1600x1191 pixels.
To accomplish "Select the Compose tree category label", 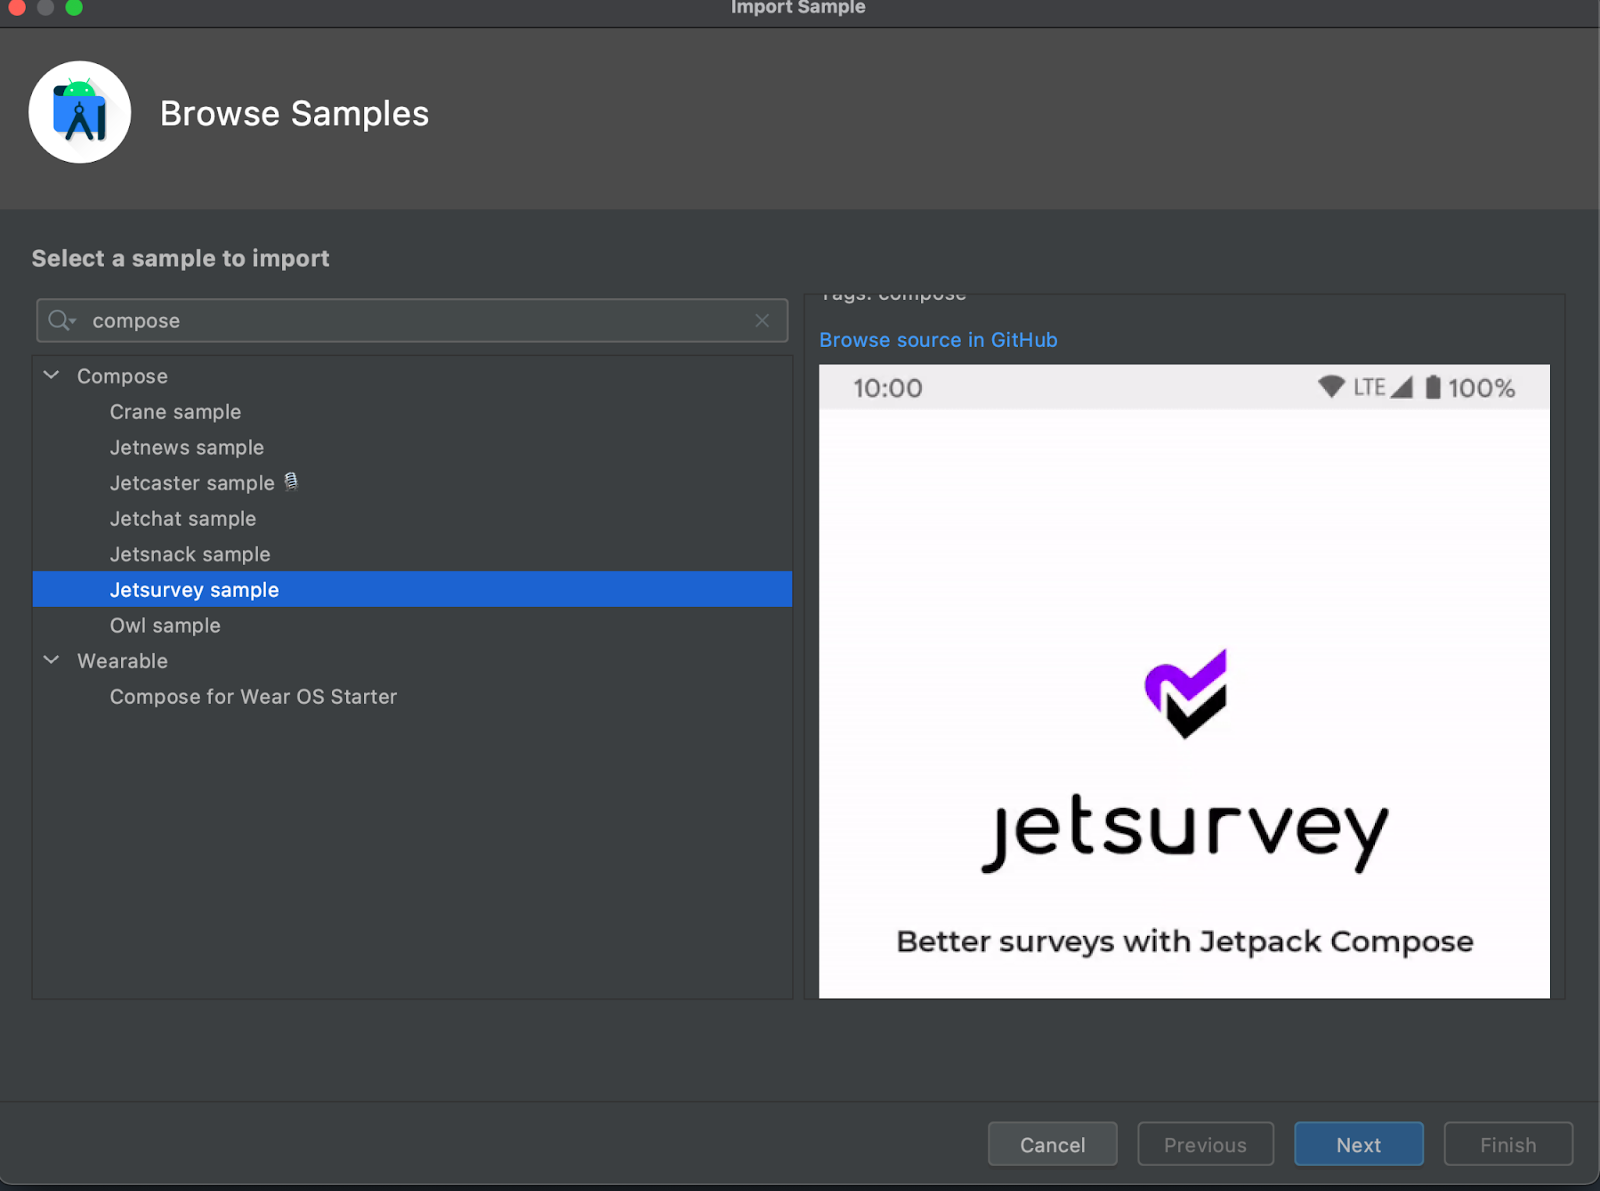I will pos(122,376).
